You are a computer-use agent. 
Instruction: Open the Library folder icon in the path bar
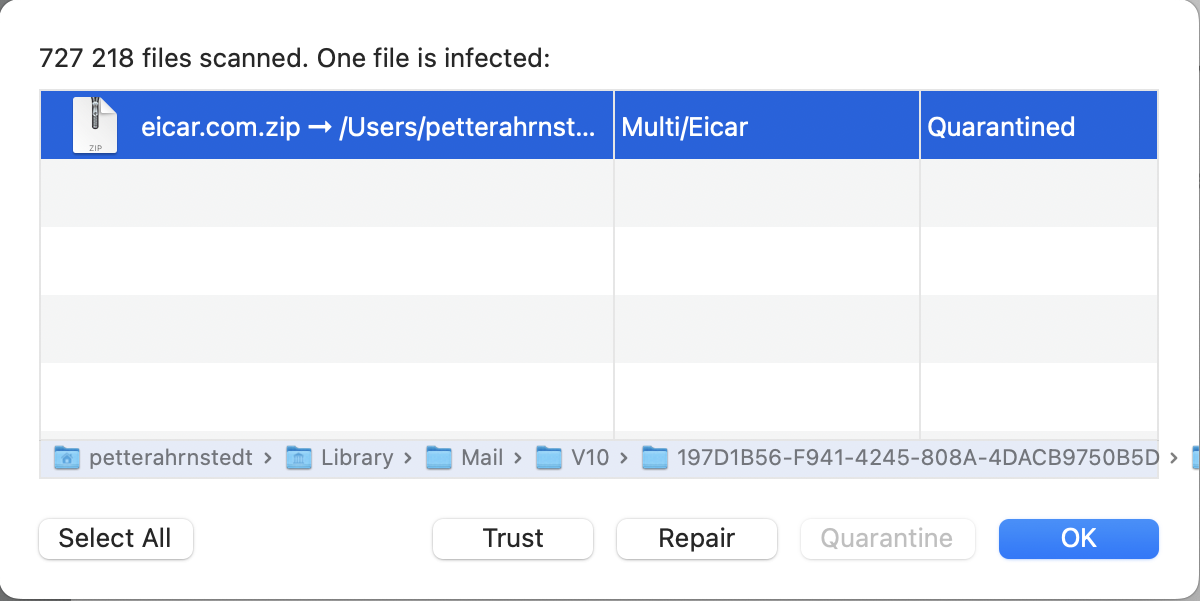[x=298, y=457]
